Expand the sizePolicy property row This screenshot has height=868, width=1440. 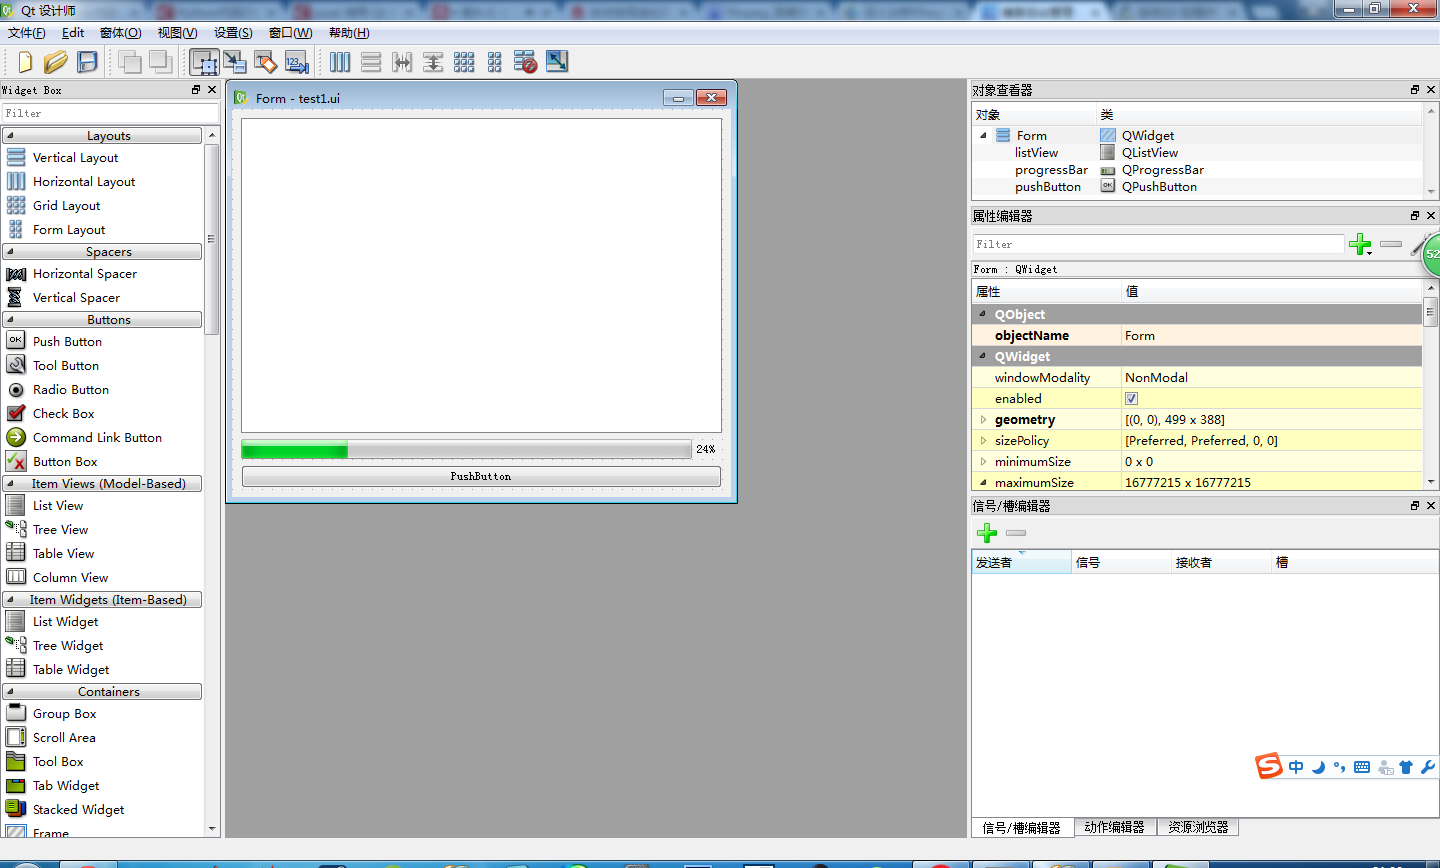(x=983, y=440)
